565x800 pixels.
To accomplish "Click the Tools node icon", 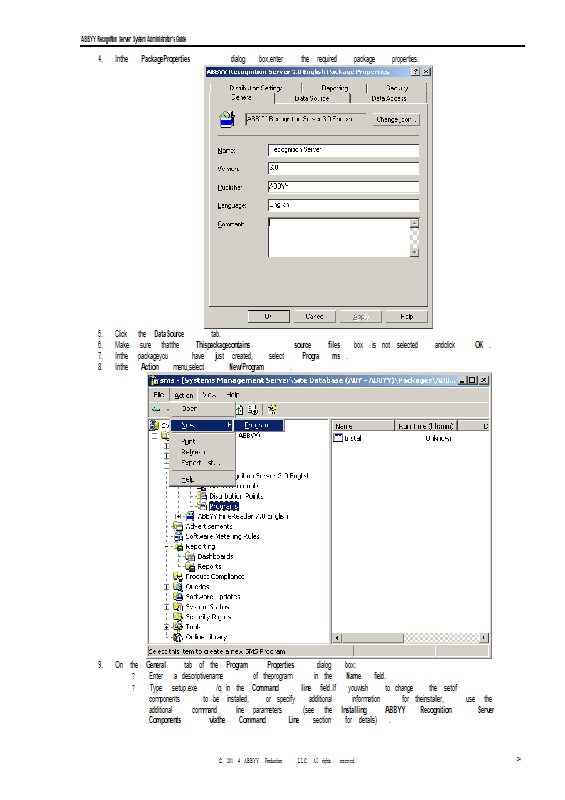I will pos(178,627).
